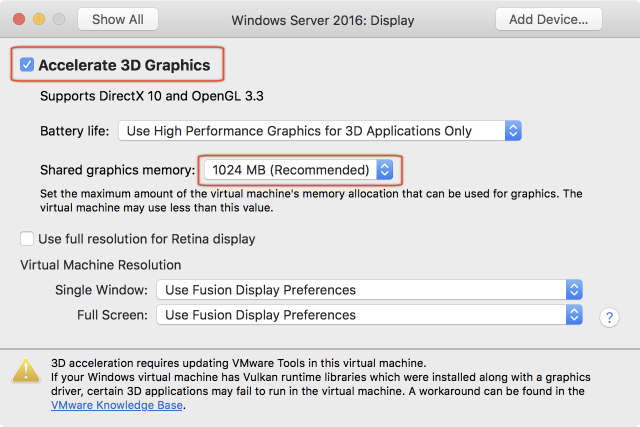This screenshot has height=427, width=640.
Task: Click the Battery life label
Action: [75, 131]
